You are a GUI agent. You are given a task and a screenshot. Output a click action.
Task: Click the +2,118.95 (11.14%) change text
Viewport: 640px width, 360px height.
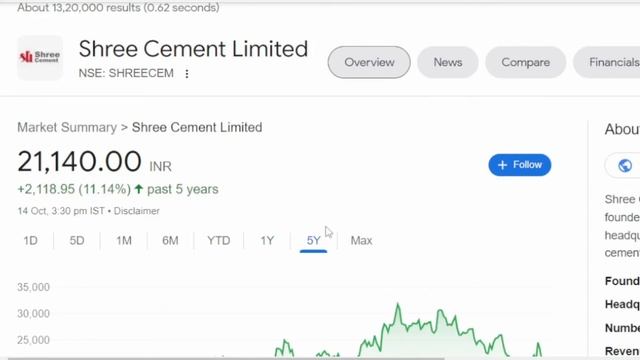[x=74, y=189]
